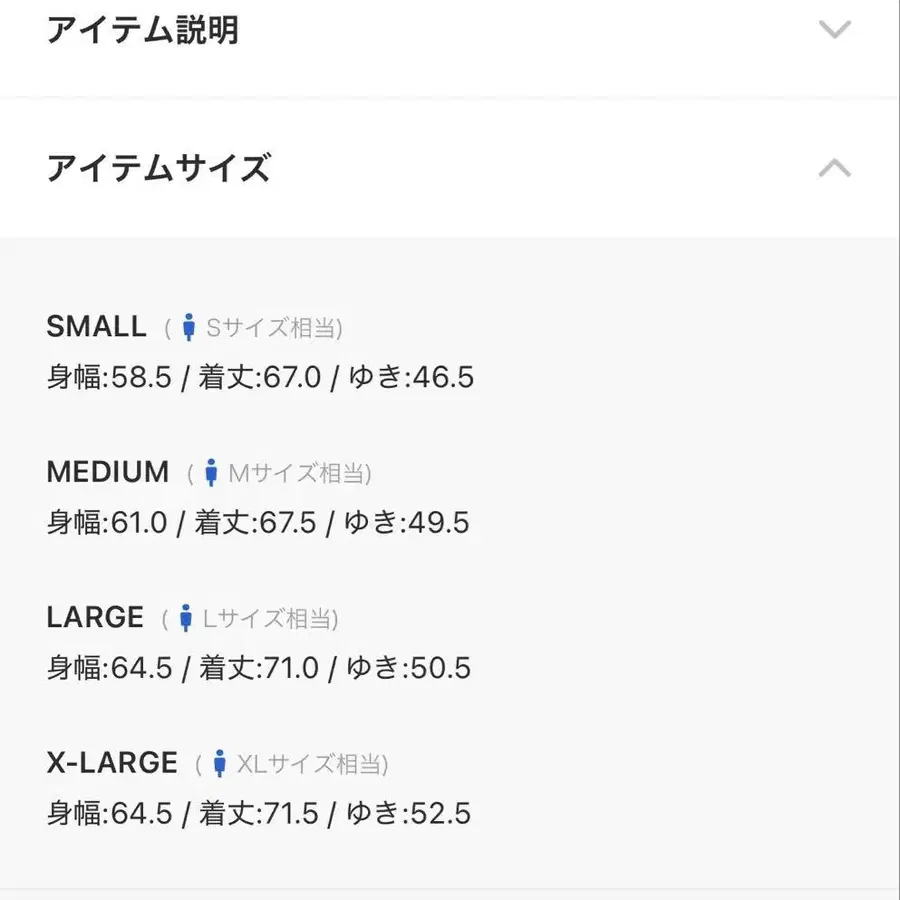This screenshot has width=900, height=900.
Task: Tap the Mサイズ相当 text
Action: (296, 474)
